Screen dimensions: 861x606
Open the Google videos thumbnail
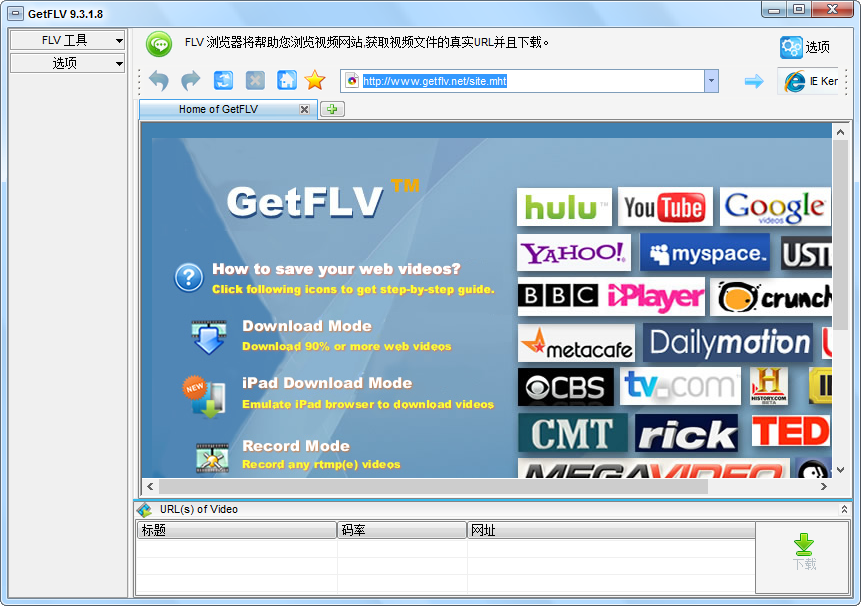click(775, 206)
